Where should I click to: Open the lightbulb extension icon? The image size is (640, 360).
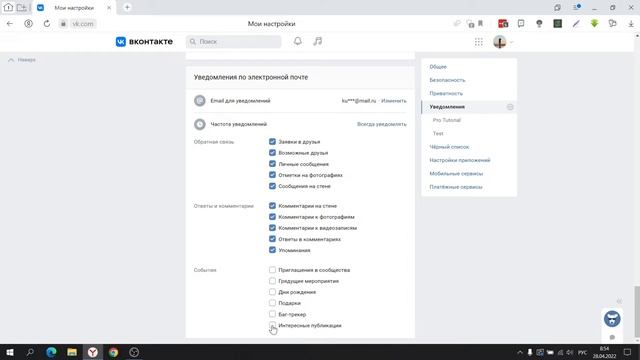pyautogui.click(x=539, y=24)
